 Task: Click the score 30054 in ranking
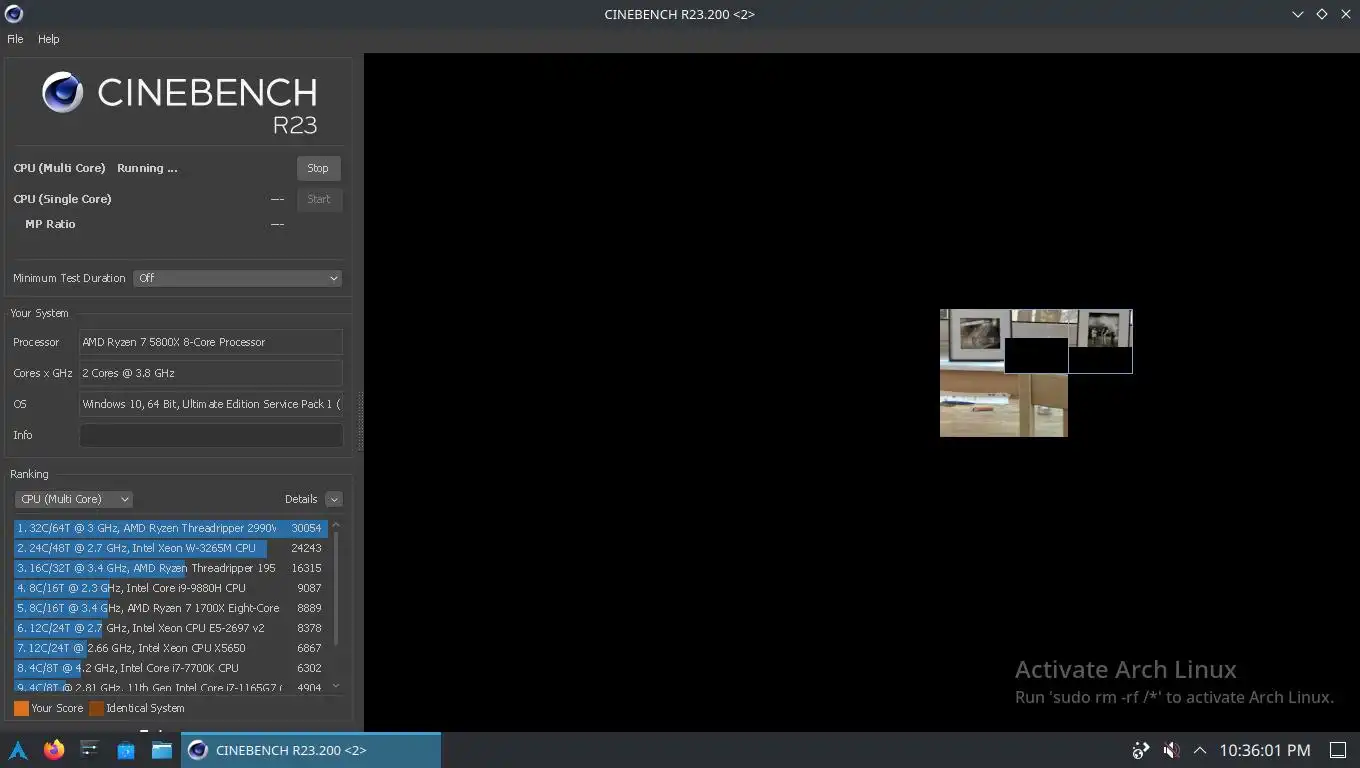pyautogui.click(x=306, y=528)
